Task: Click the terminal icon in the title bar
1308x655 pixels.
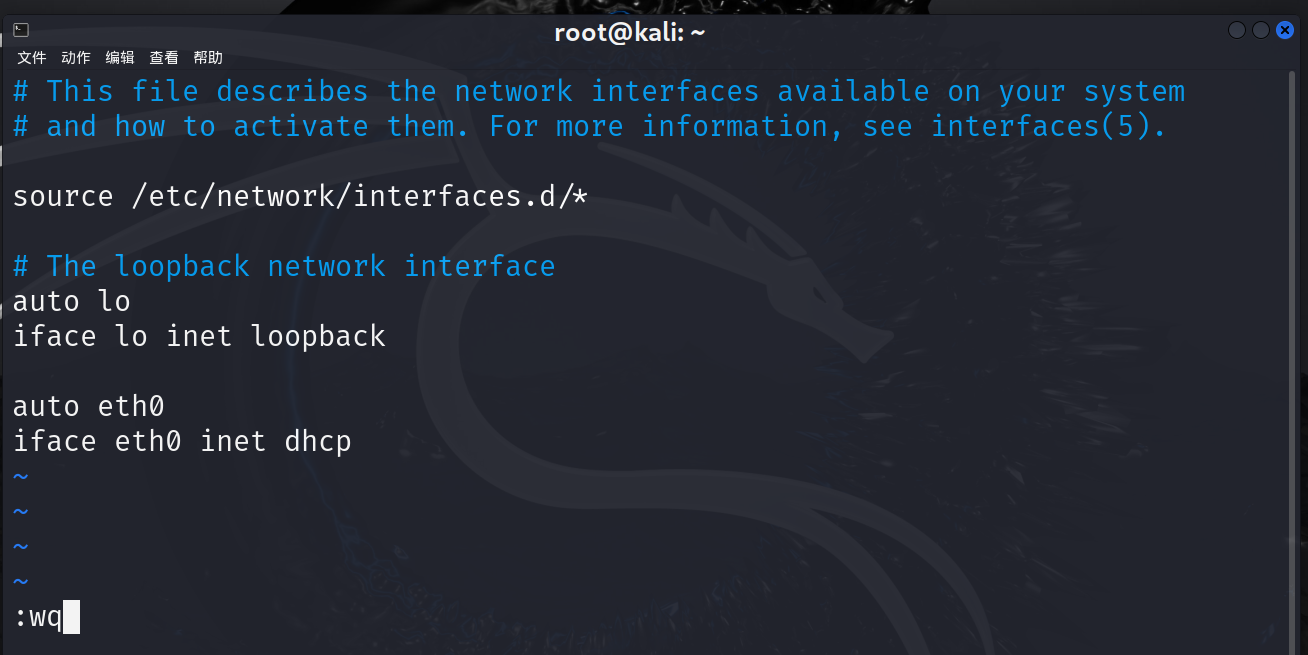Action: coord(21,31)
